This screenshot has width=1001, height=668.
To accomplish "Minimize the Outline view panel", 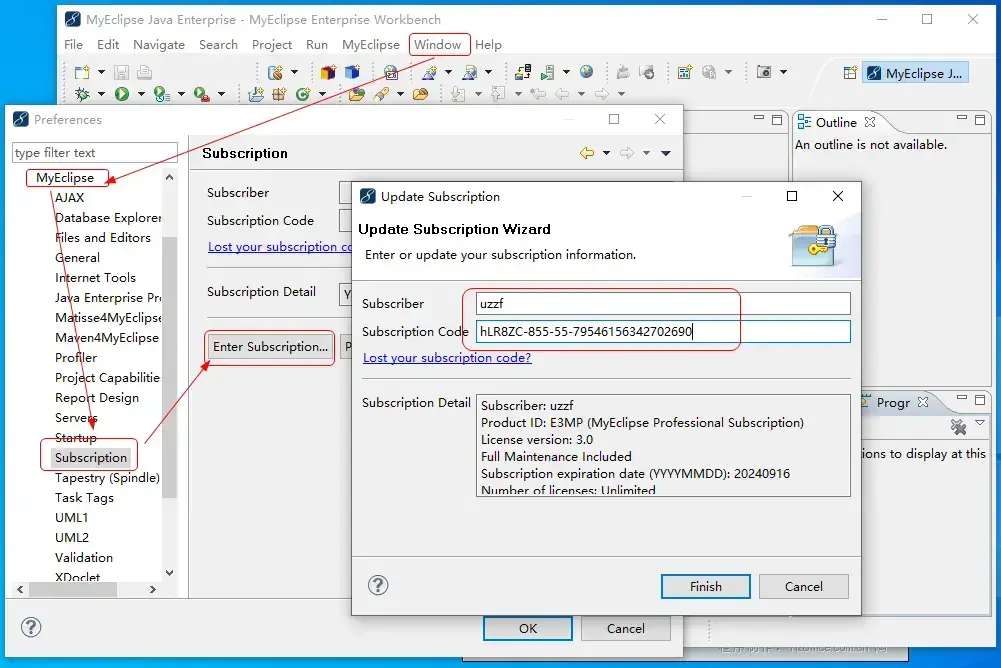I will pos(961,118).
